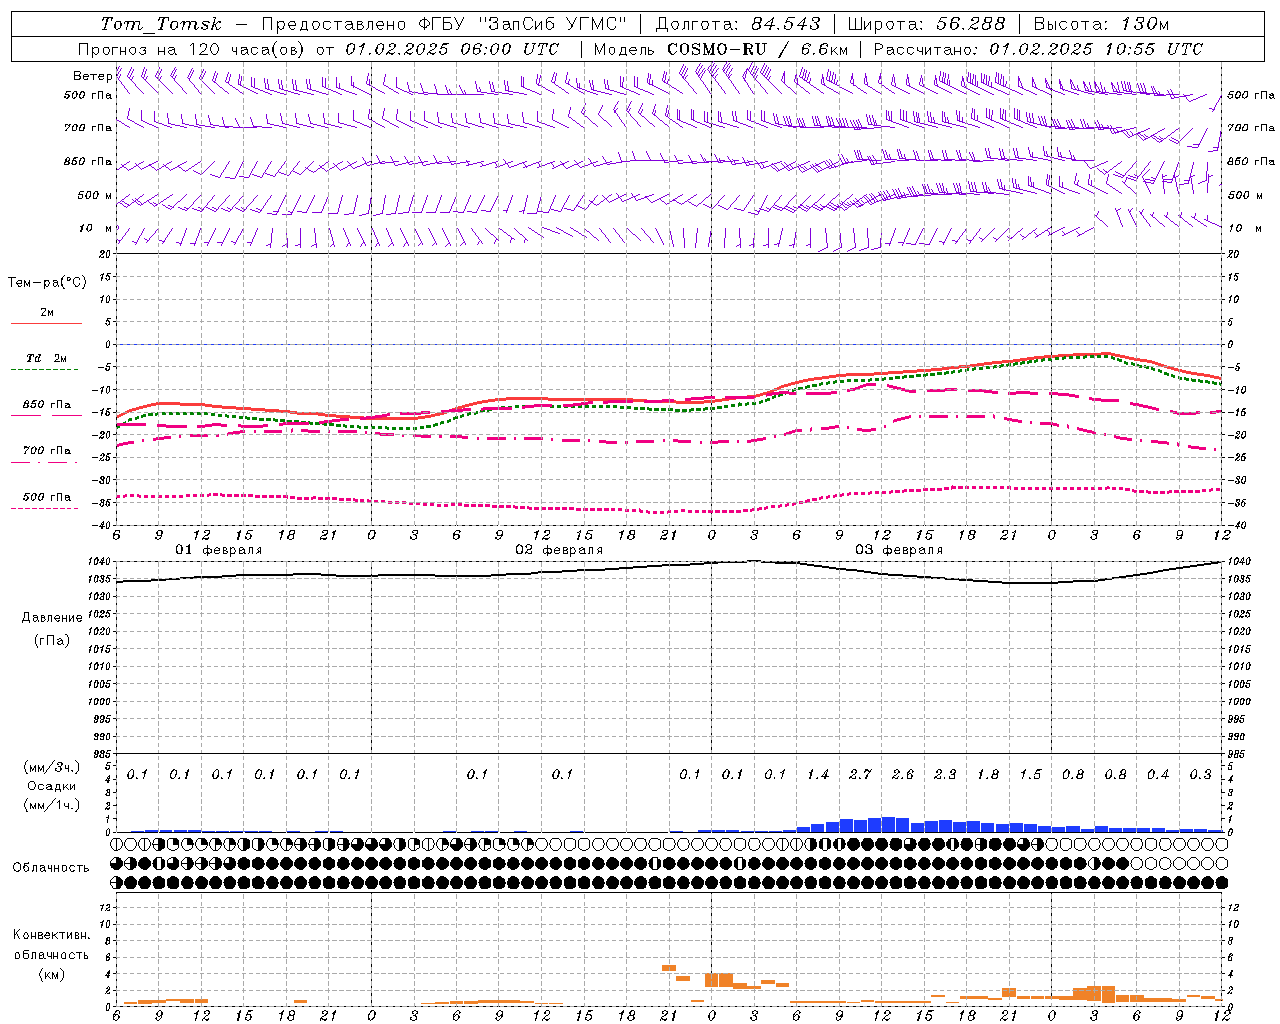Click the (мм/1ч.) precipitation unit label

(x=52, y=805)
